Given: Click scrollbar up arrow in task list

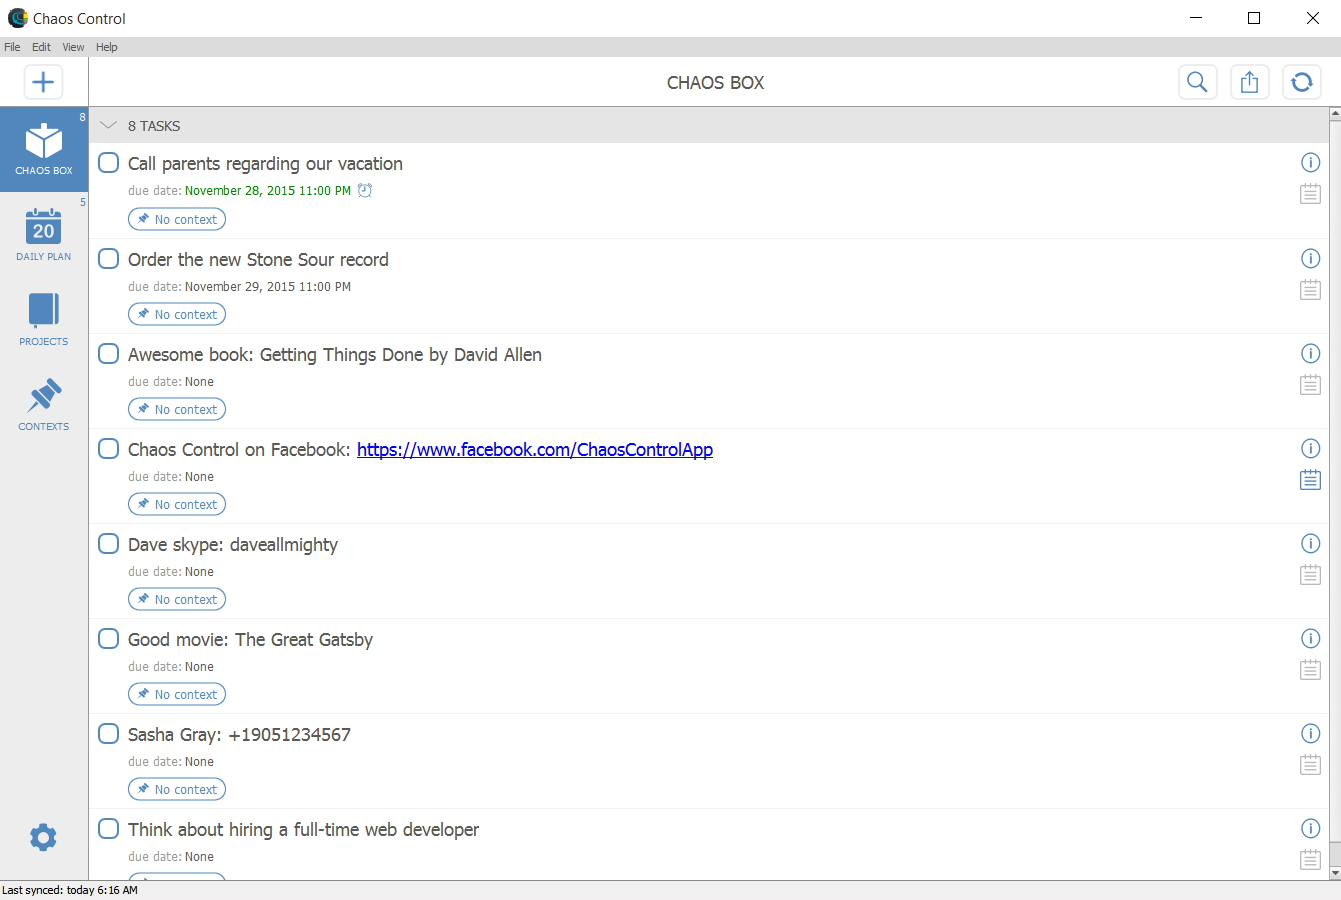Looking at the screenshot, I should point(1335,114).
